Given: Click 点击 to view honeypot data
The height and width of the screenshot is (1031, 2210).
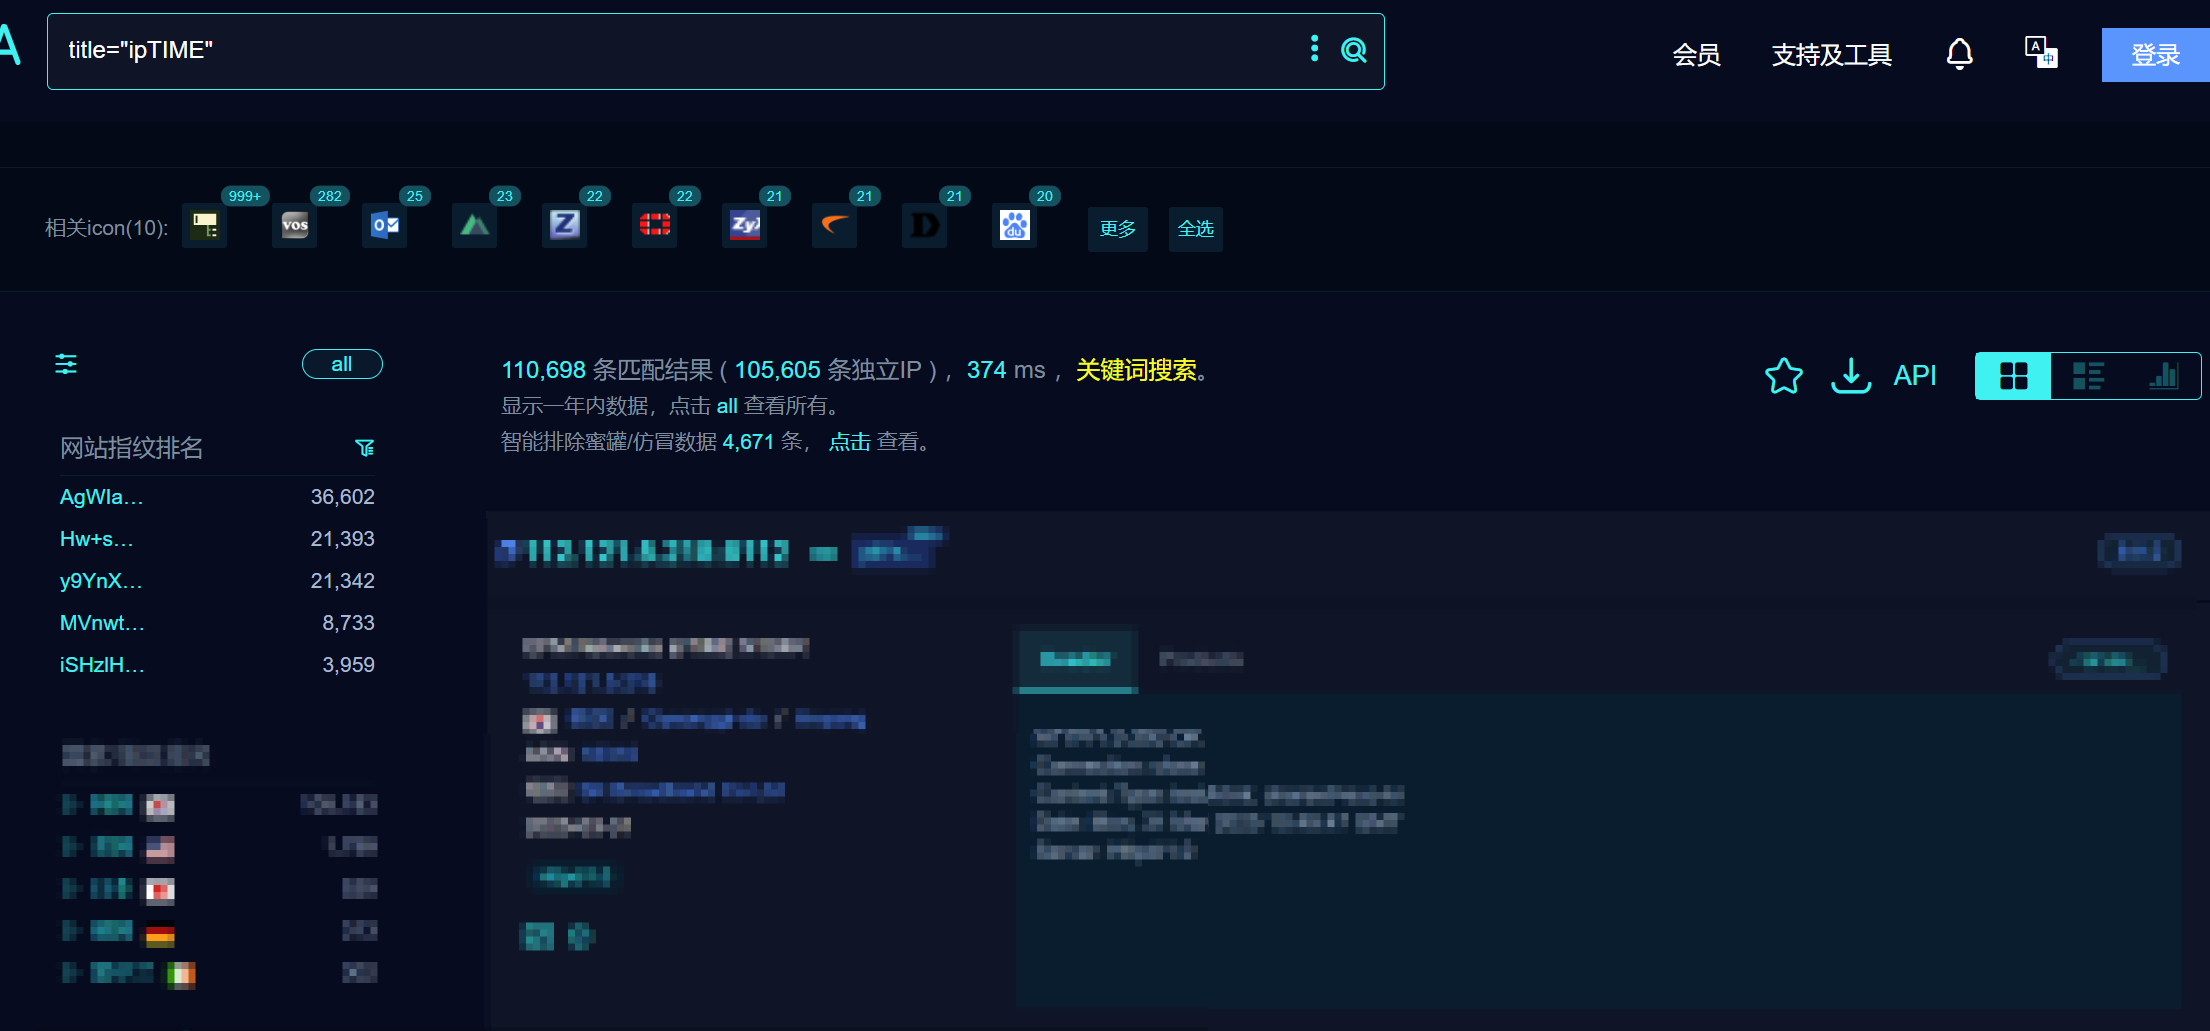Looking at the screenshot, I should click(x=849, y=442).
